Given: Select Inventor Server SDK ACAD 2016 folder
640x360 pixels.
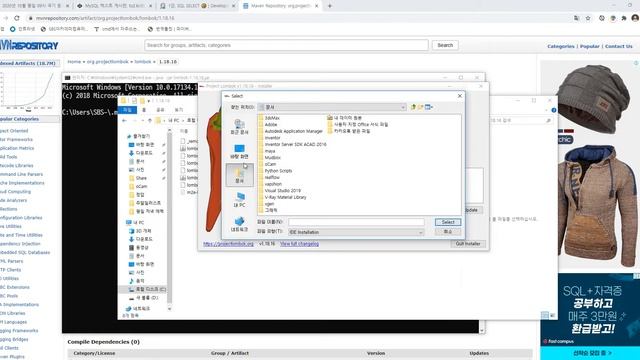Looking at the screenshot, I should coord(292,144).
